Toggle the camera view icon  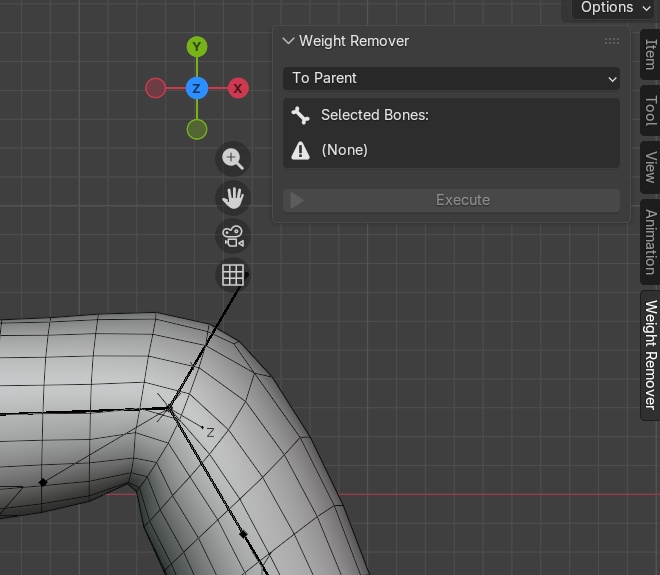click(x=233, y=236)
